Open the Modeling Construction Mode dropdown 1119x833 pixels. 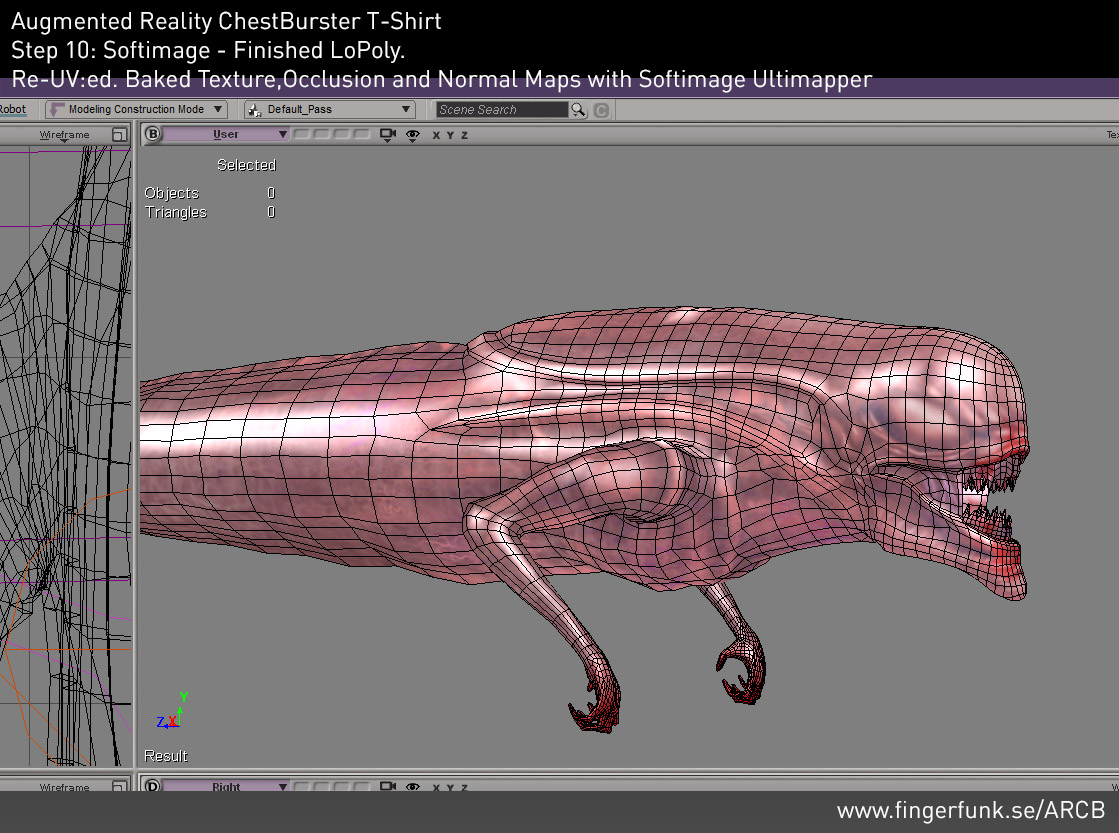tap(136, 109)
